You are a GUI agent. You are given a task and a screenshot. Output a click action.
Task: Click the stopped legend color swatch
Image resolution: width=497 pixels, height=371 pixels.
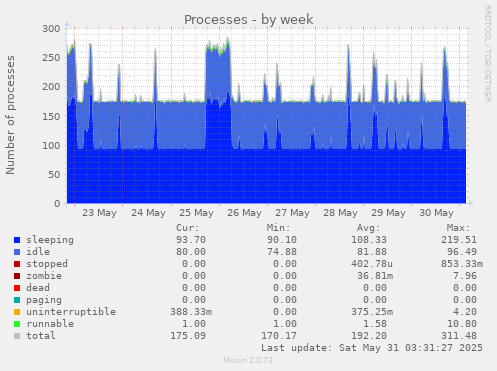pyautogui.click(x=17, y=264)
